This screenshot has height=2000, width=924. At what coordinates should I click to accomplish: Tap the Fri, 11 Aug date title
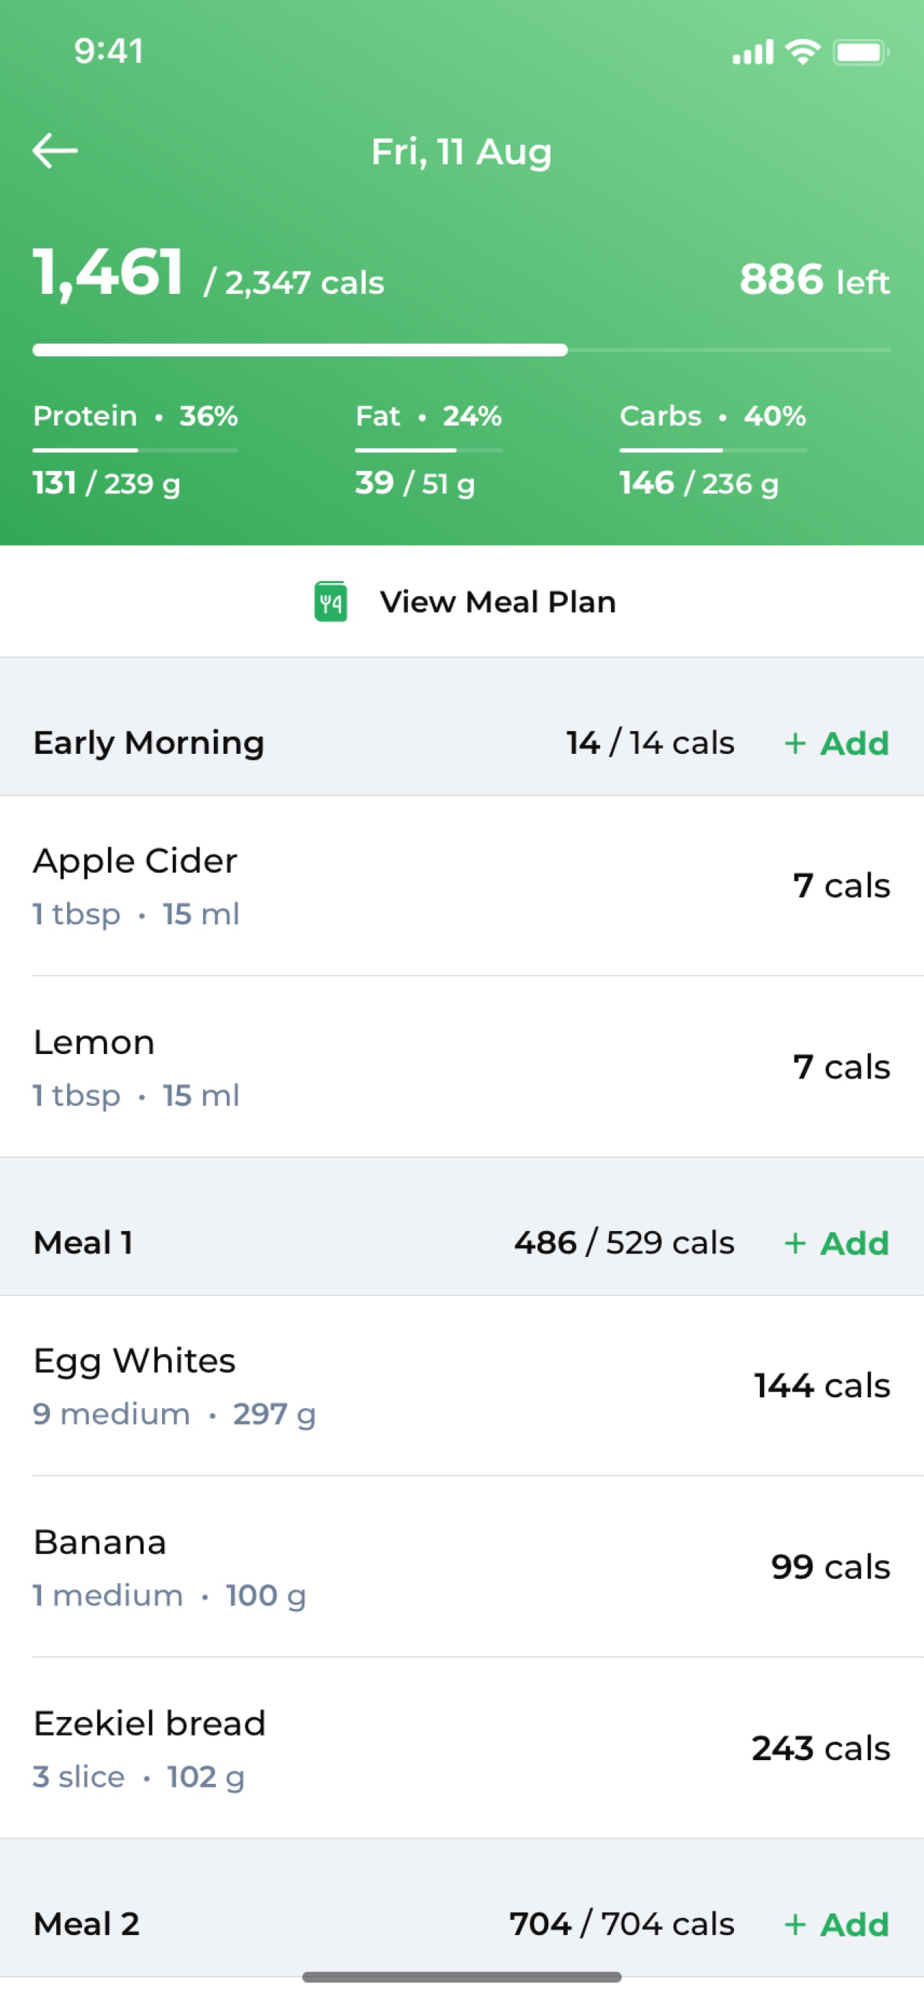point(461,152)
